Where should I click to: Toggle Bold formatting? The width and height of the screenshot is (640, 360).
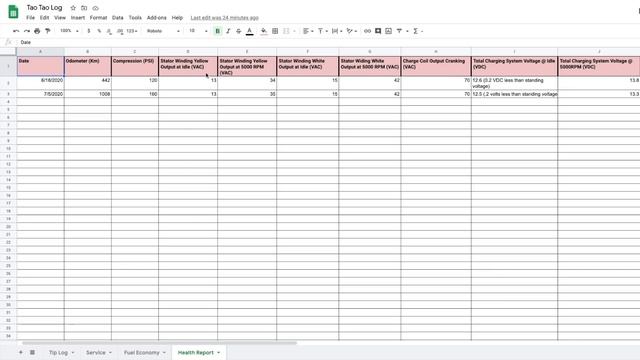218,31
